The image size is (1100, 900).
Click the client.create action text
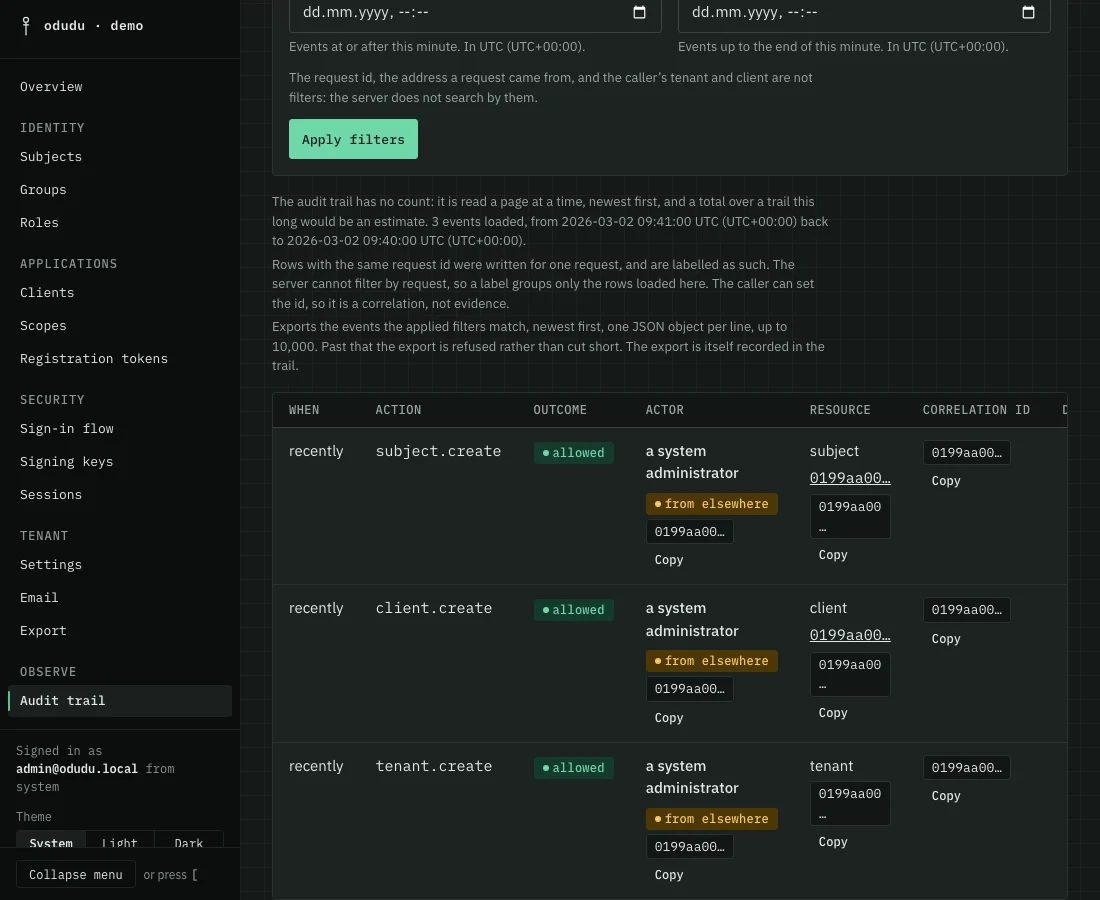(x=434, y=608)
